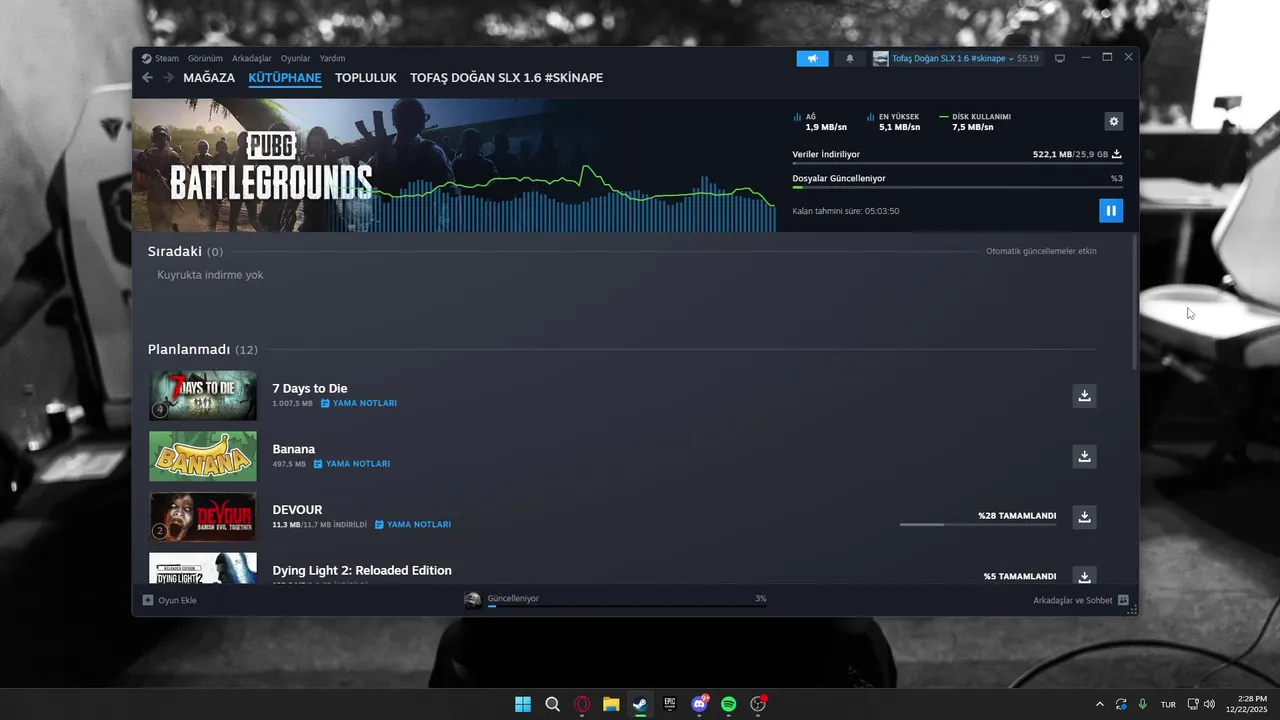Open the account name dropdown
This screenshot has height=720, width=1280.
pos(952,58)
